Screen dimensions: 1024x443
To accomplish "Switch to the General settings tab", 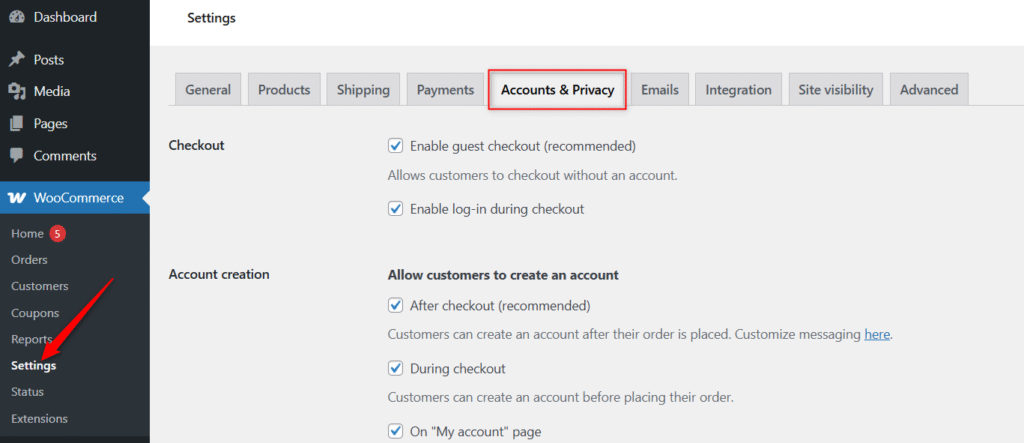I will [x=208, y=89].
